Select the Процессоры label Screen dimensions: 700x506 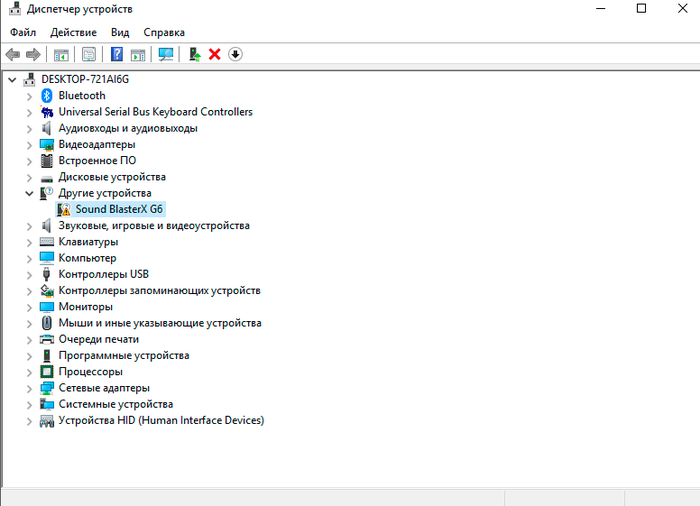point(91,372)
